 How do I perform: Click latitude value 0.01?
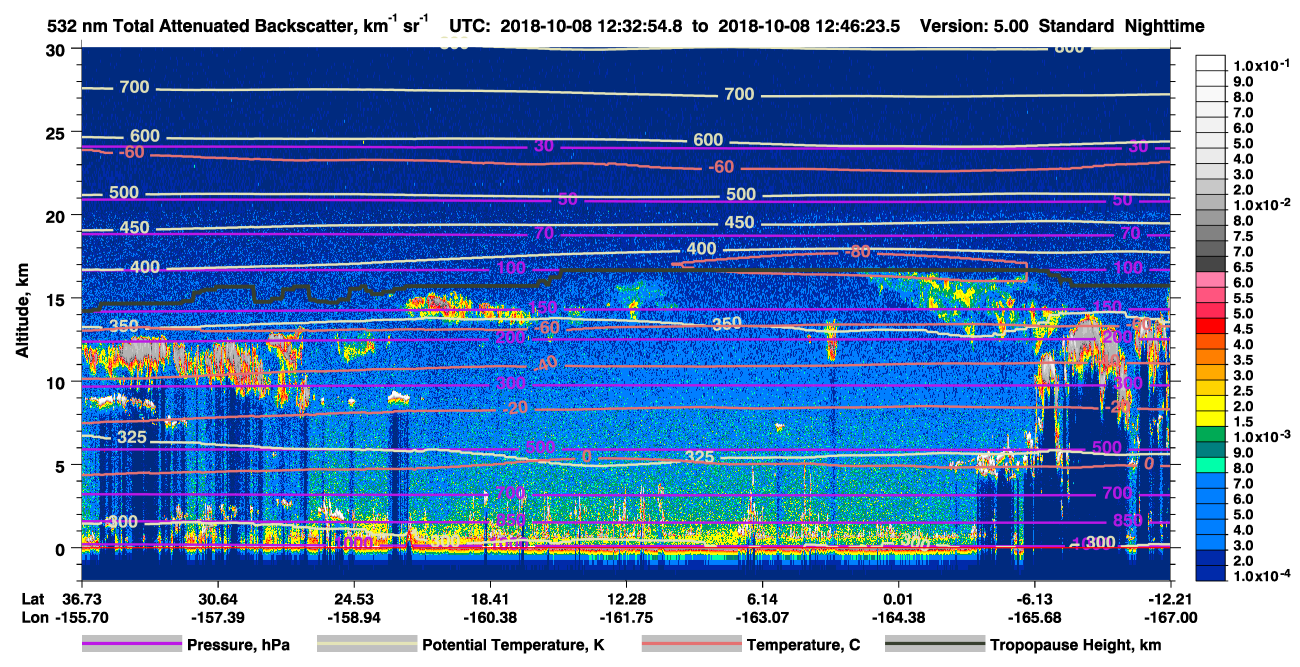[899, 598]
